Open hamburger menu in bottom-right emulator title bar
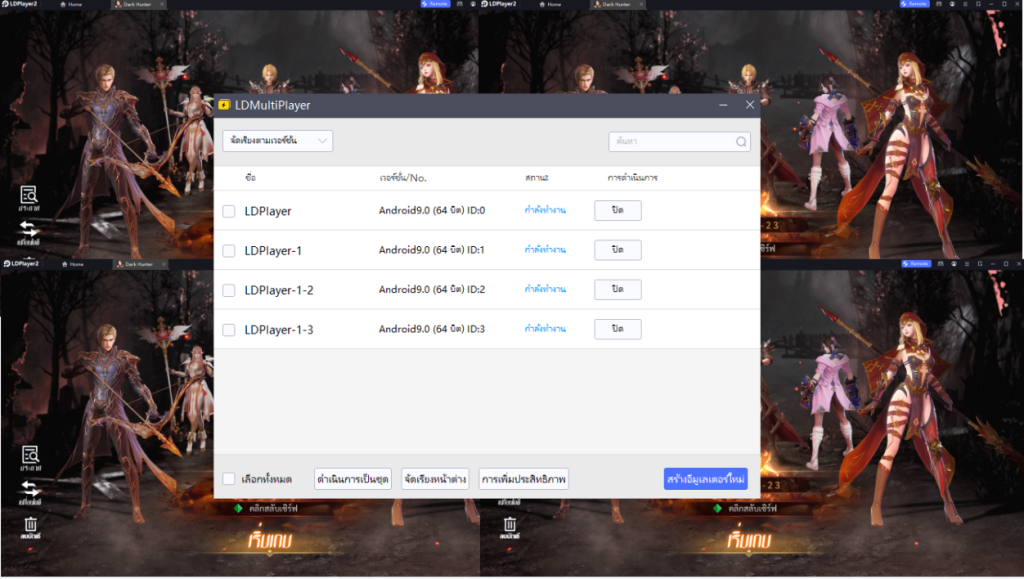 point(967,264)
